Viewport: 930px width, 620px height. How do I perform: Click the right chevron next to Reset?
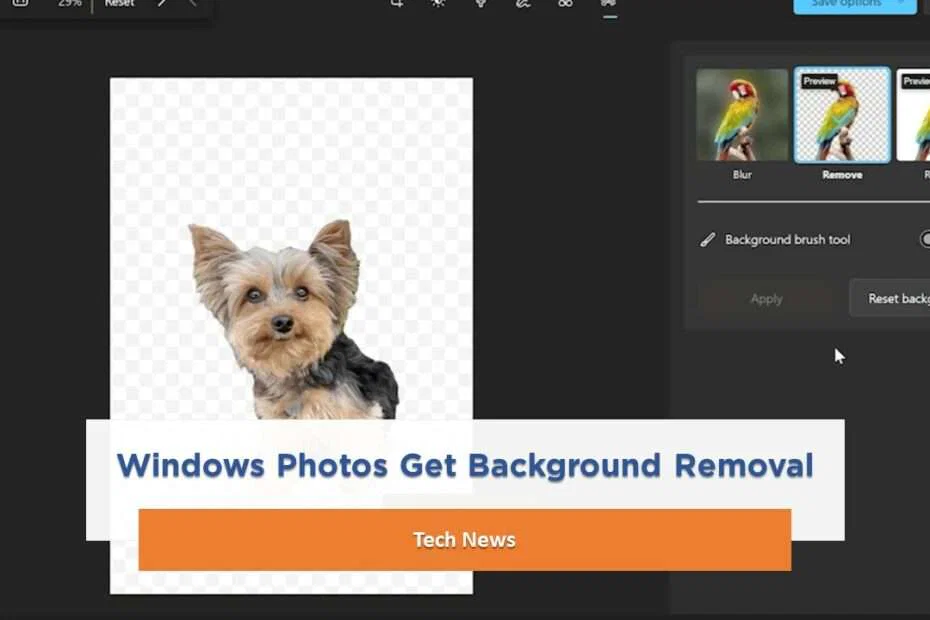(162, 4)
